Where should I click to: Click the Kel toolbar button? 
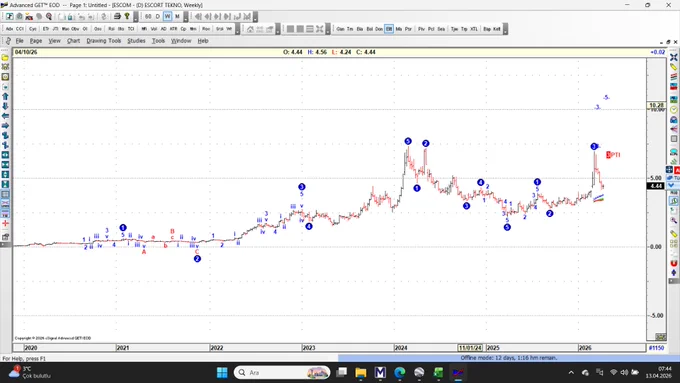click(x=497, y=29)
